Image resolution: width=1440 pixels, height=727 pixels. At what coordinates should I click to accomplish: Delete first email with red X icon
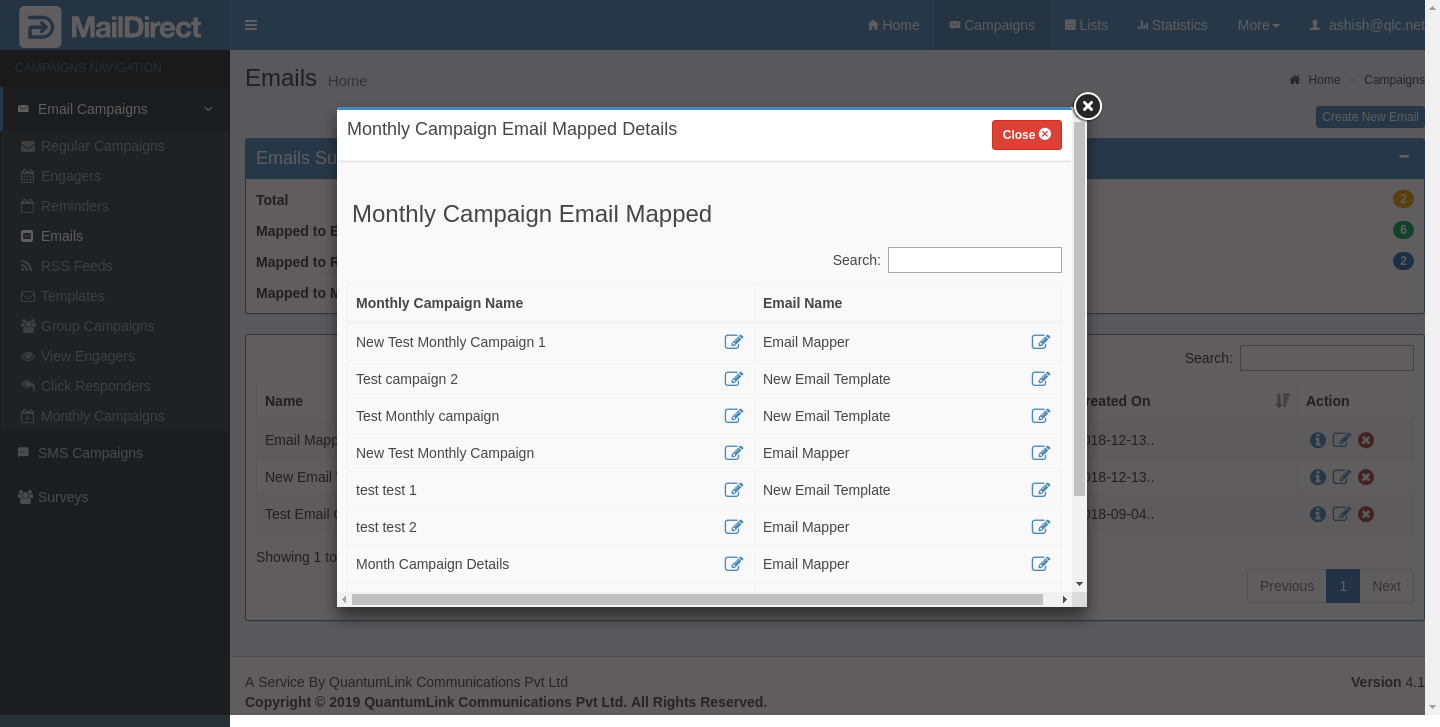pos(1366,440)
